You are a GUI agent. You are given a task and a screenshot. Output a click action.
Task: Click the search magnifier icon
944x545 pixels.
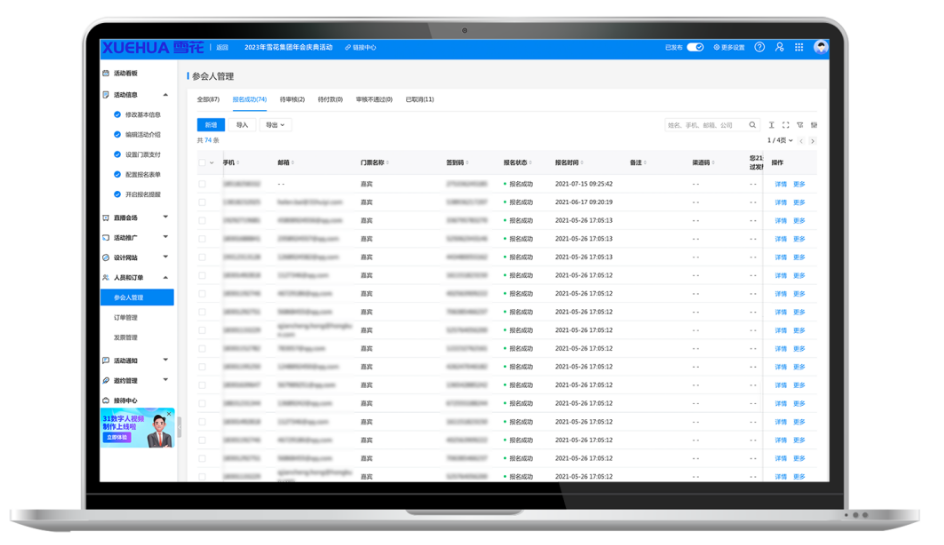click(753, 125)
